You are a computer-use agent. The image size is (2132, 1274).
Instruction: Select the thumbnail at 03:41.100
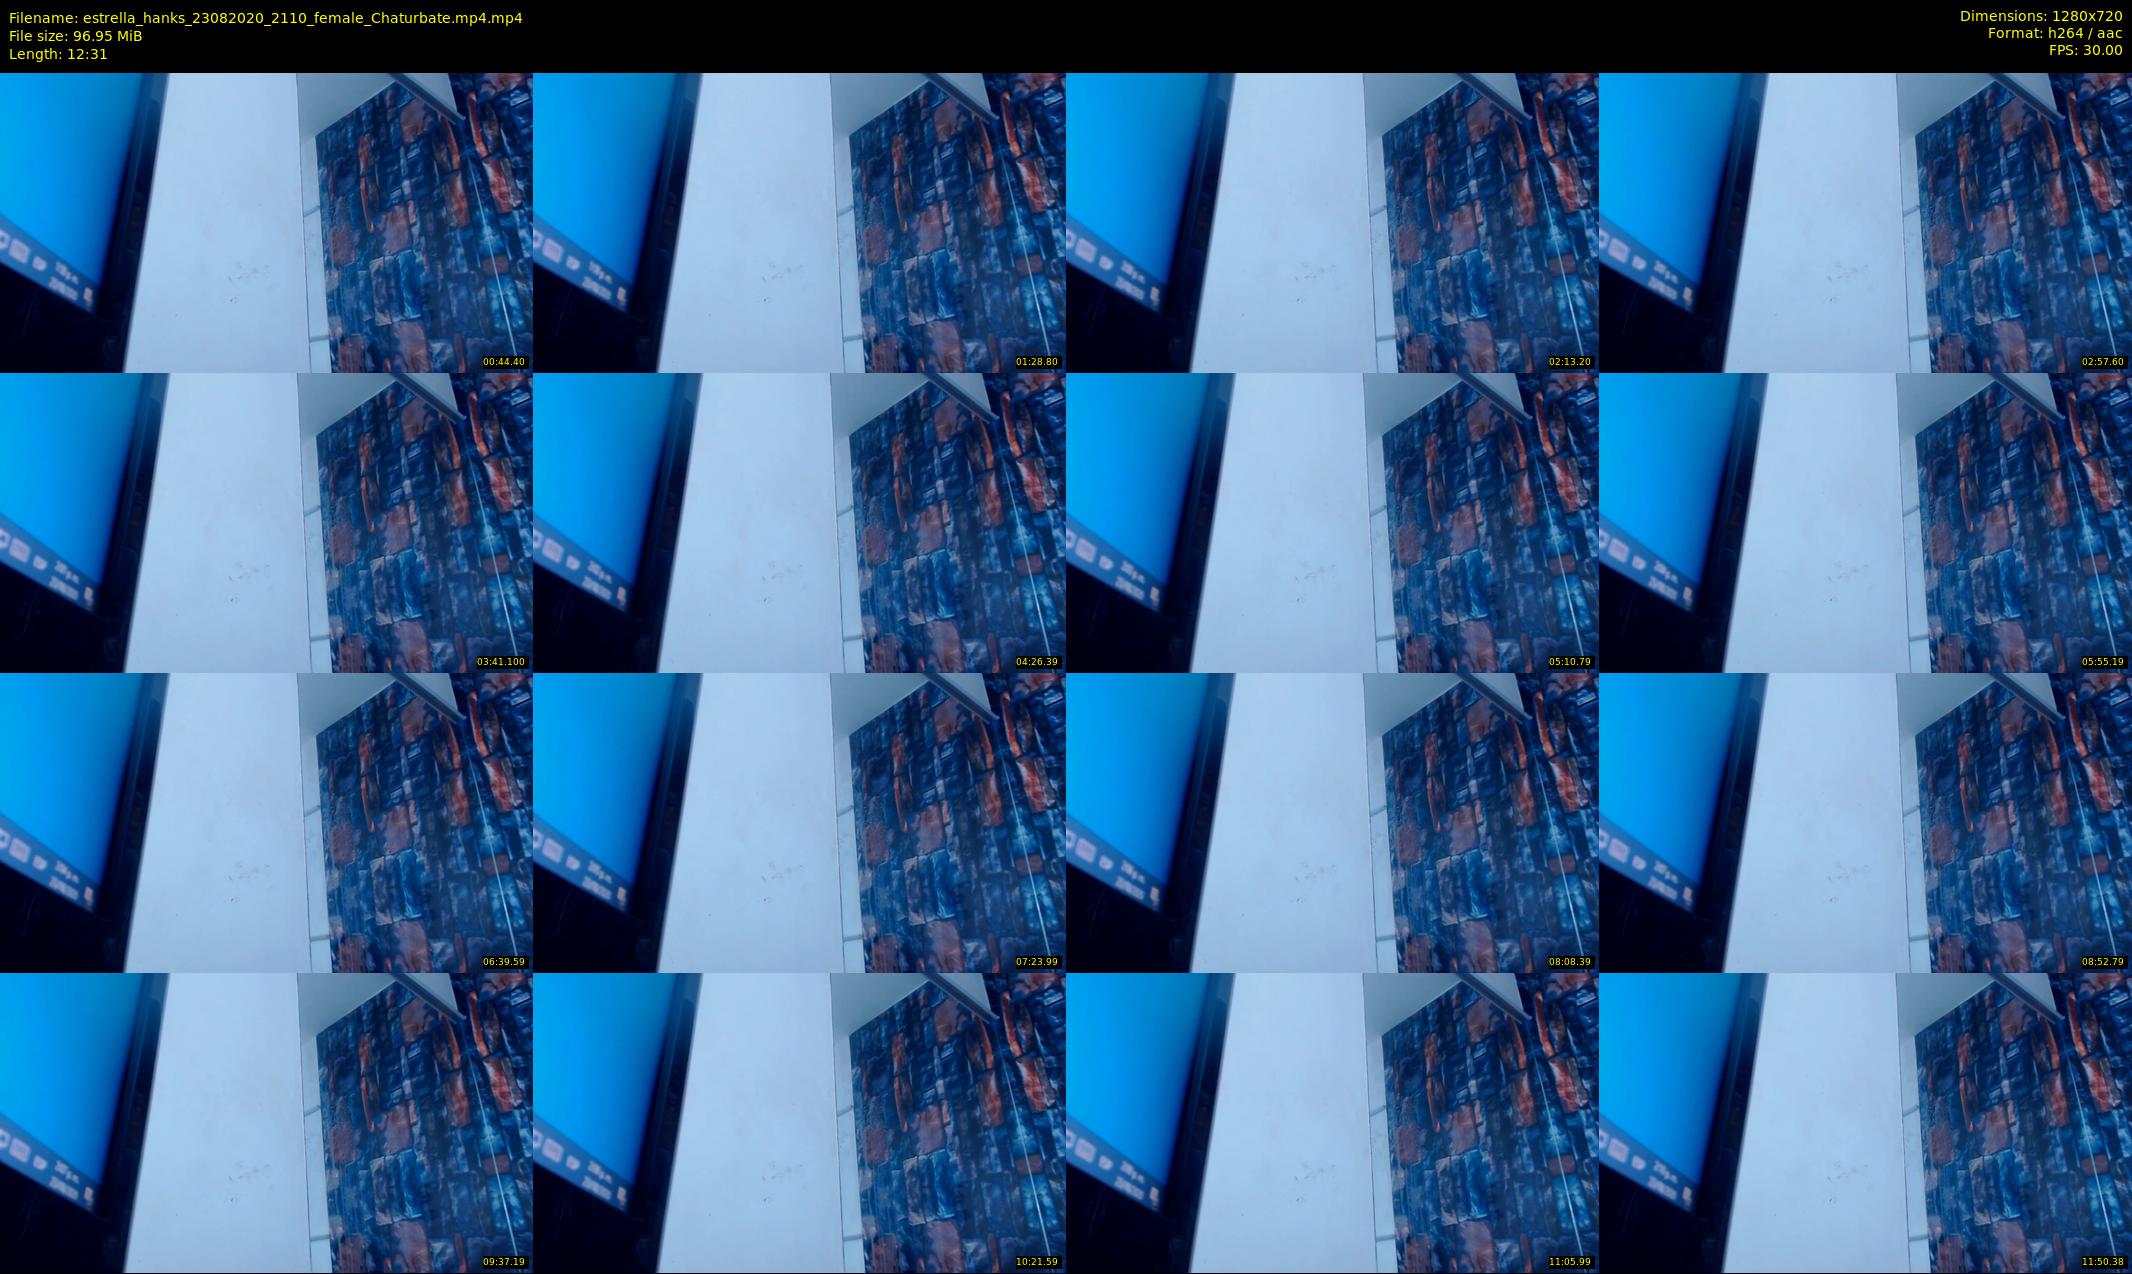click(x=266, y=522)
